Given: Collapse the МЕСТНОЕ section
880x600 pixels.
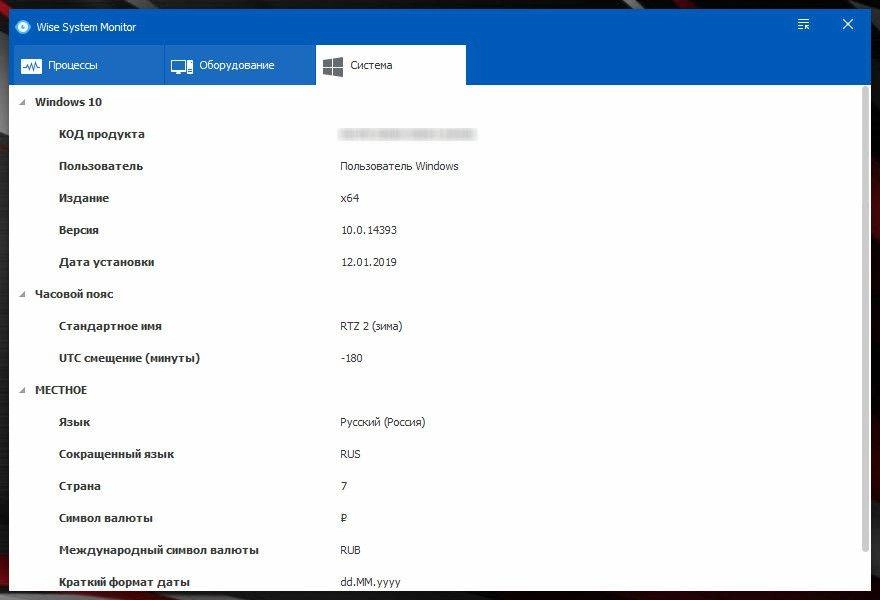Looking at the screenshot, I should coord(22,390).
